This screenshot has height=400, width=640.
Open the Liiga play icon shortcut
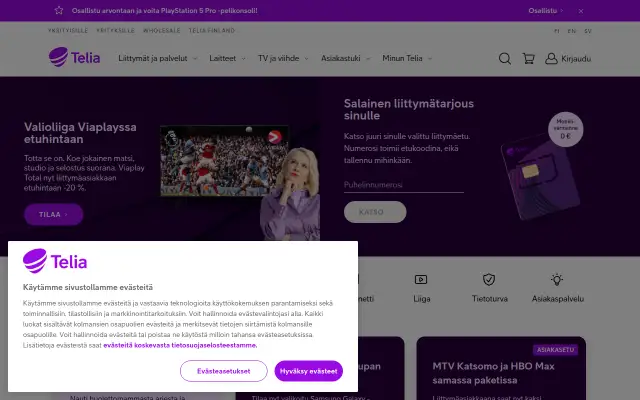(x=421, y=280)
